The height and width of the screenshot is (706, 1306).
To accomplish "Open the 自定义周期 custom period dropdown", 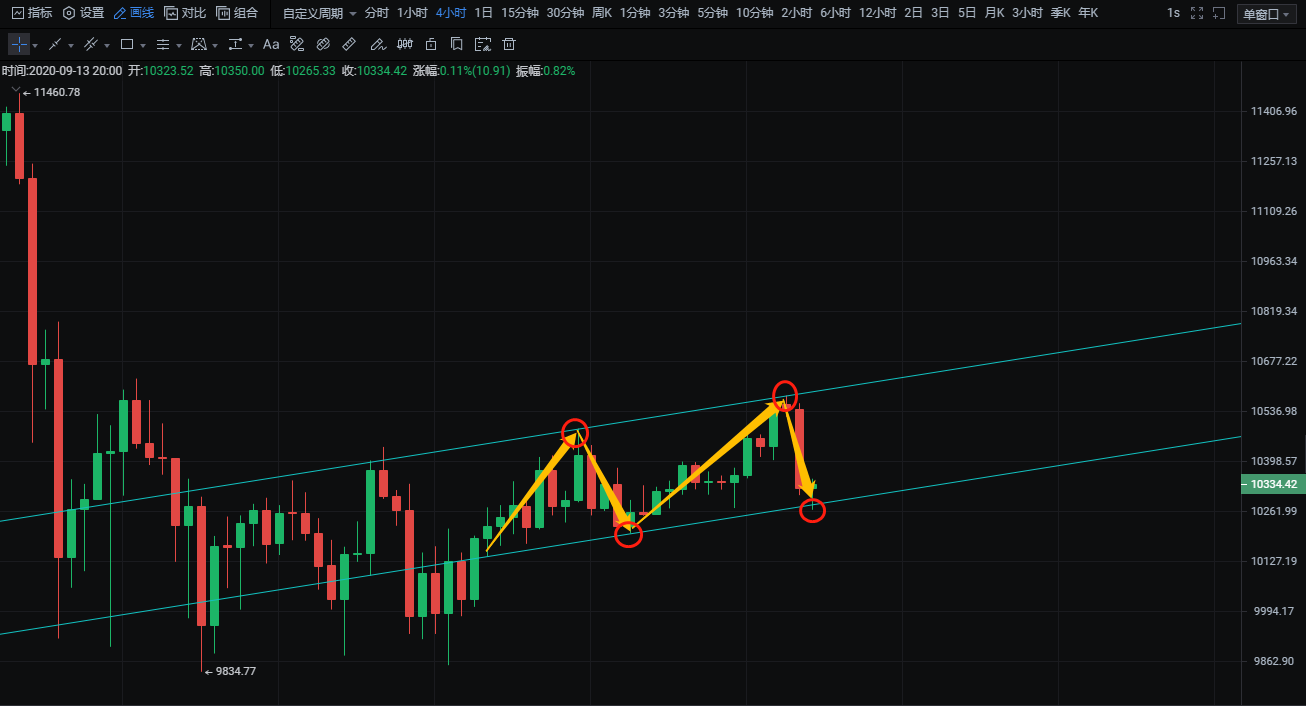I will pyautogui.click(x=319, y=13).
